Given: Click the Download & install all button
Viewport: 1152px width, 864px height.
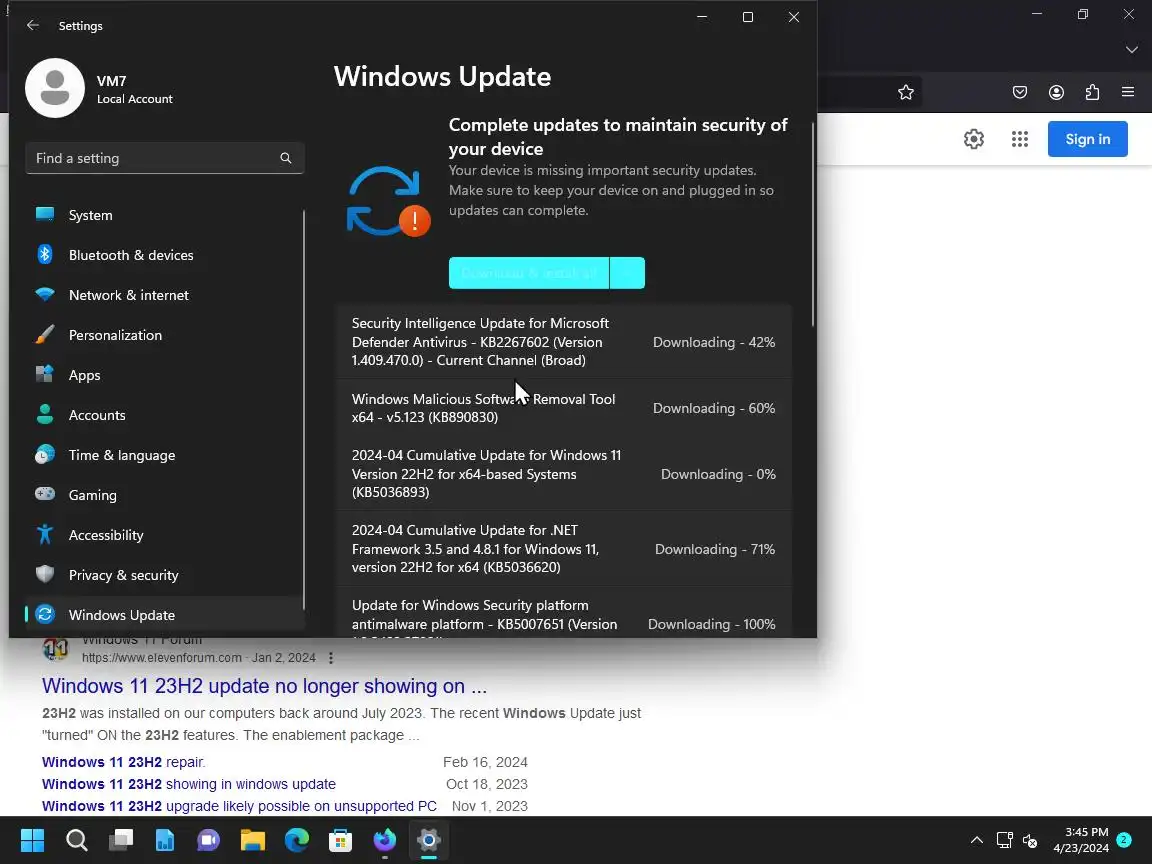Looking at the screenshot, I should coord(529,273).
